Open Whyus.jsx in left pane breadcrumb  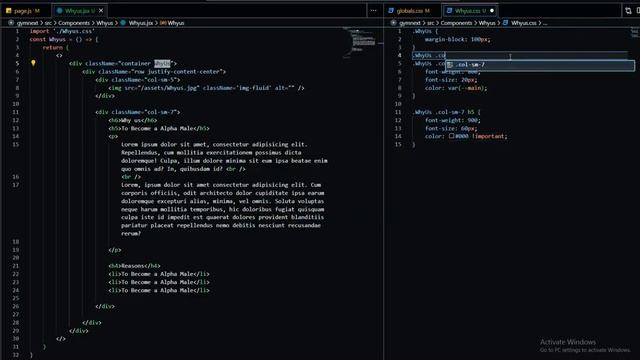(141, 23)
